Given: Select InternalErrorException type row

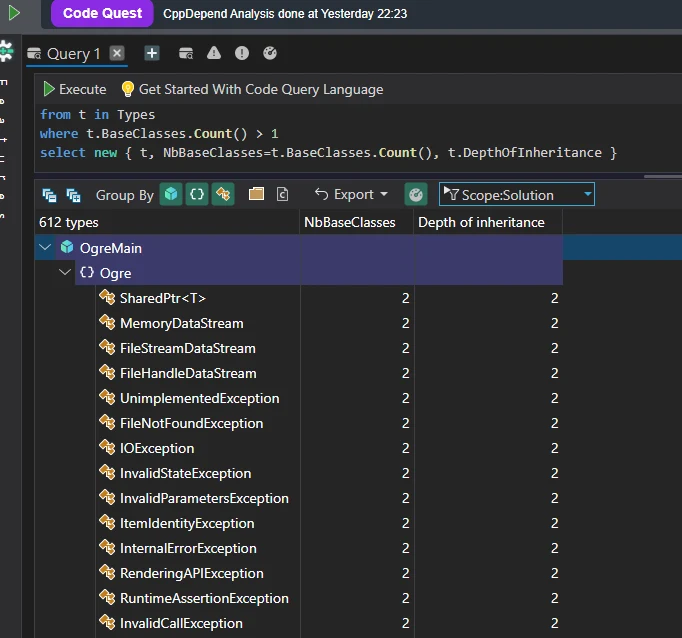Looking at the screenshot, I should [329, 548].
